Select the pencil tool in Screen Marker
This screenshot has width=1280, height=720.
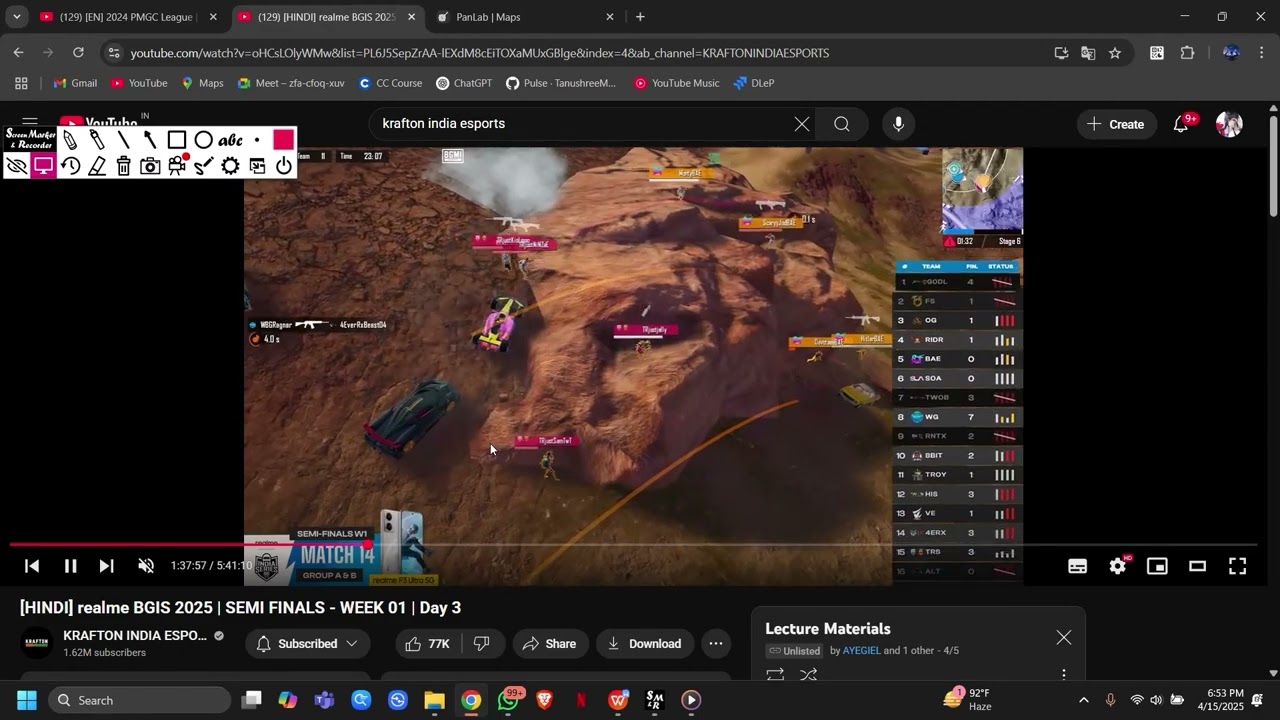[70, 140]
